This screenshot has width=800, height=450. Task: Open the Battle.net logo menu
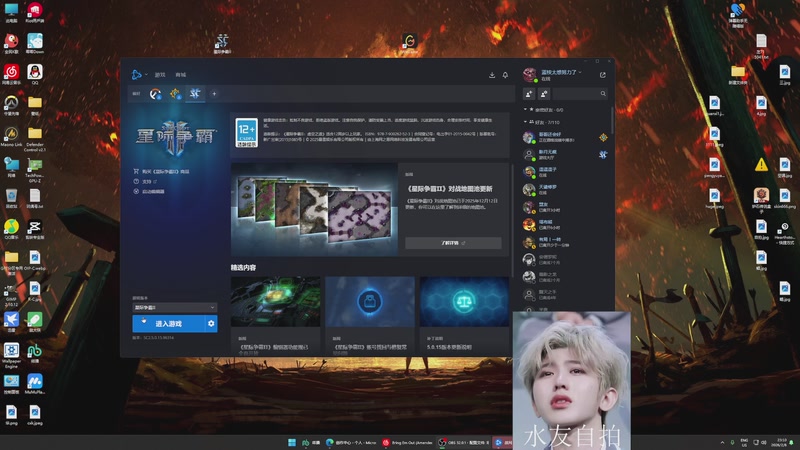pos(137,74)
